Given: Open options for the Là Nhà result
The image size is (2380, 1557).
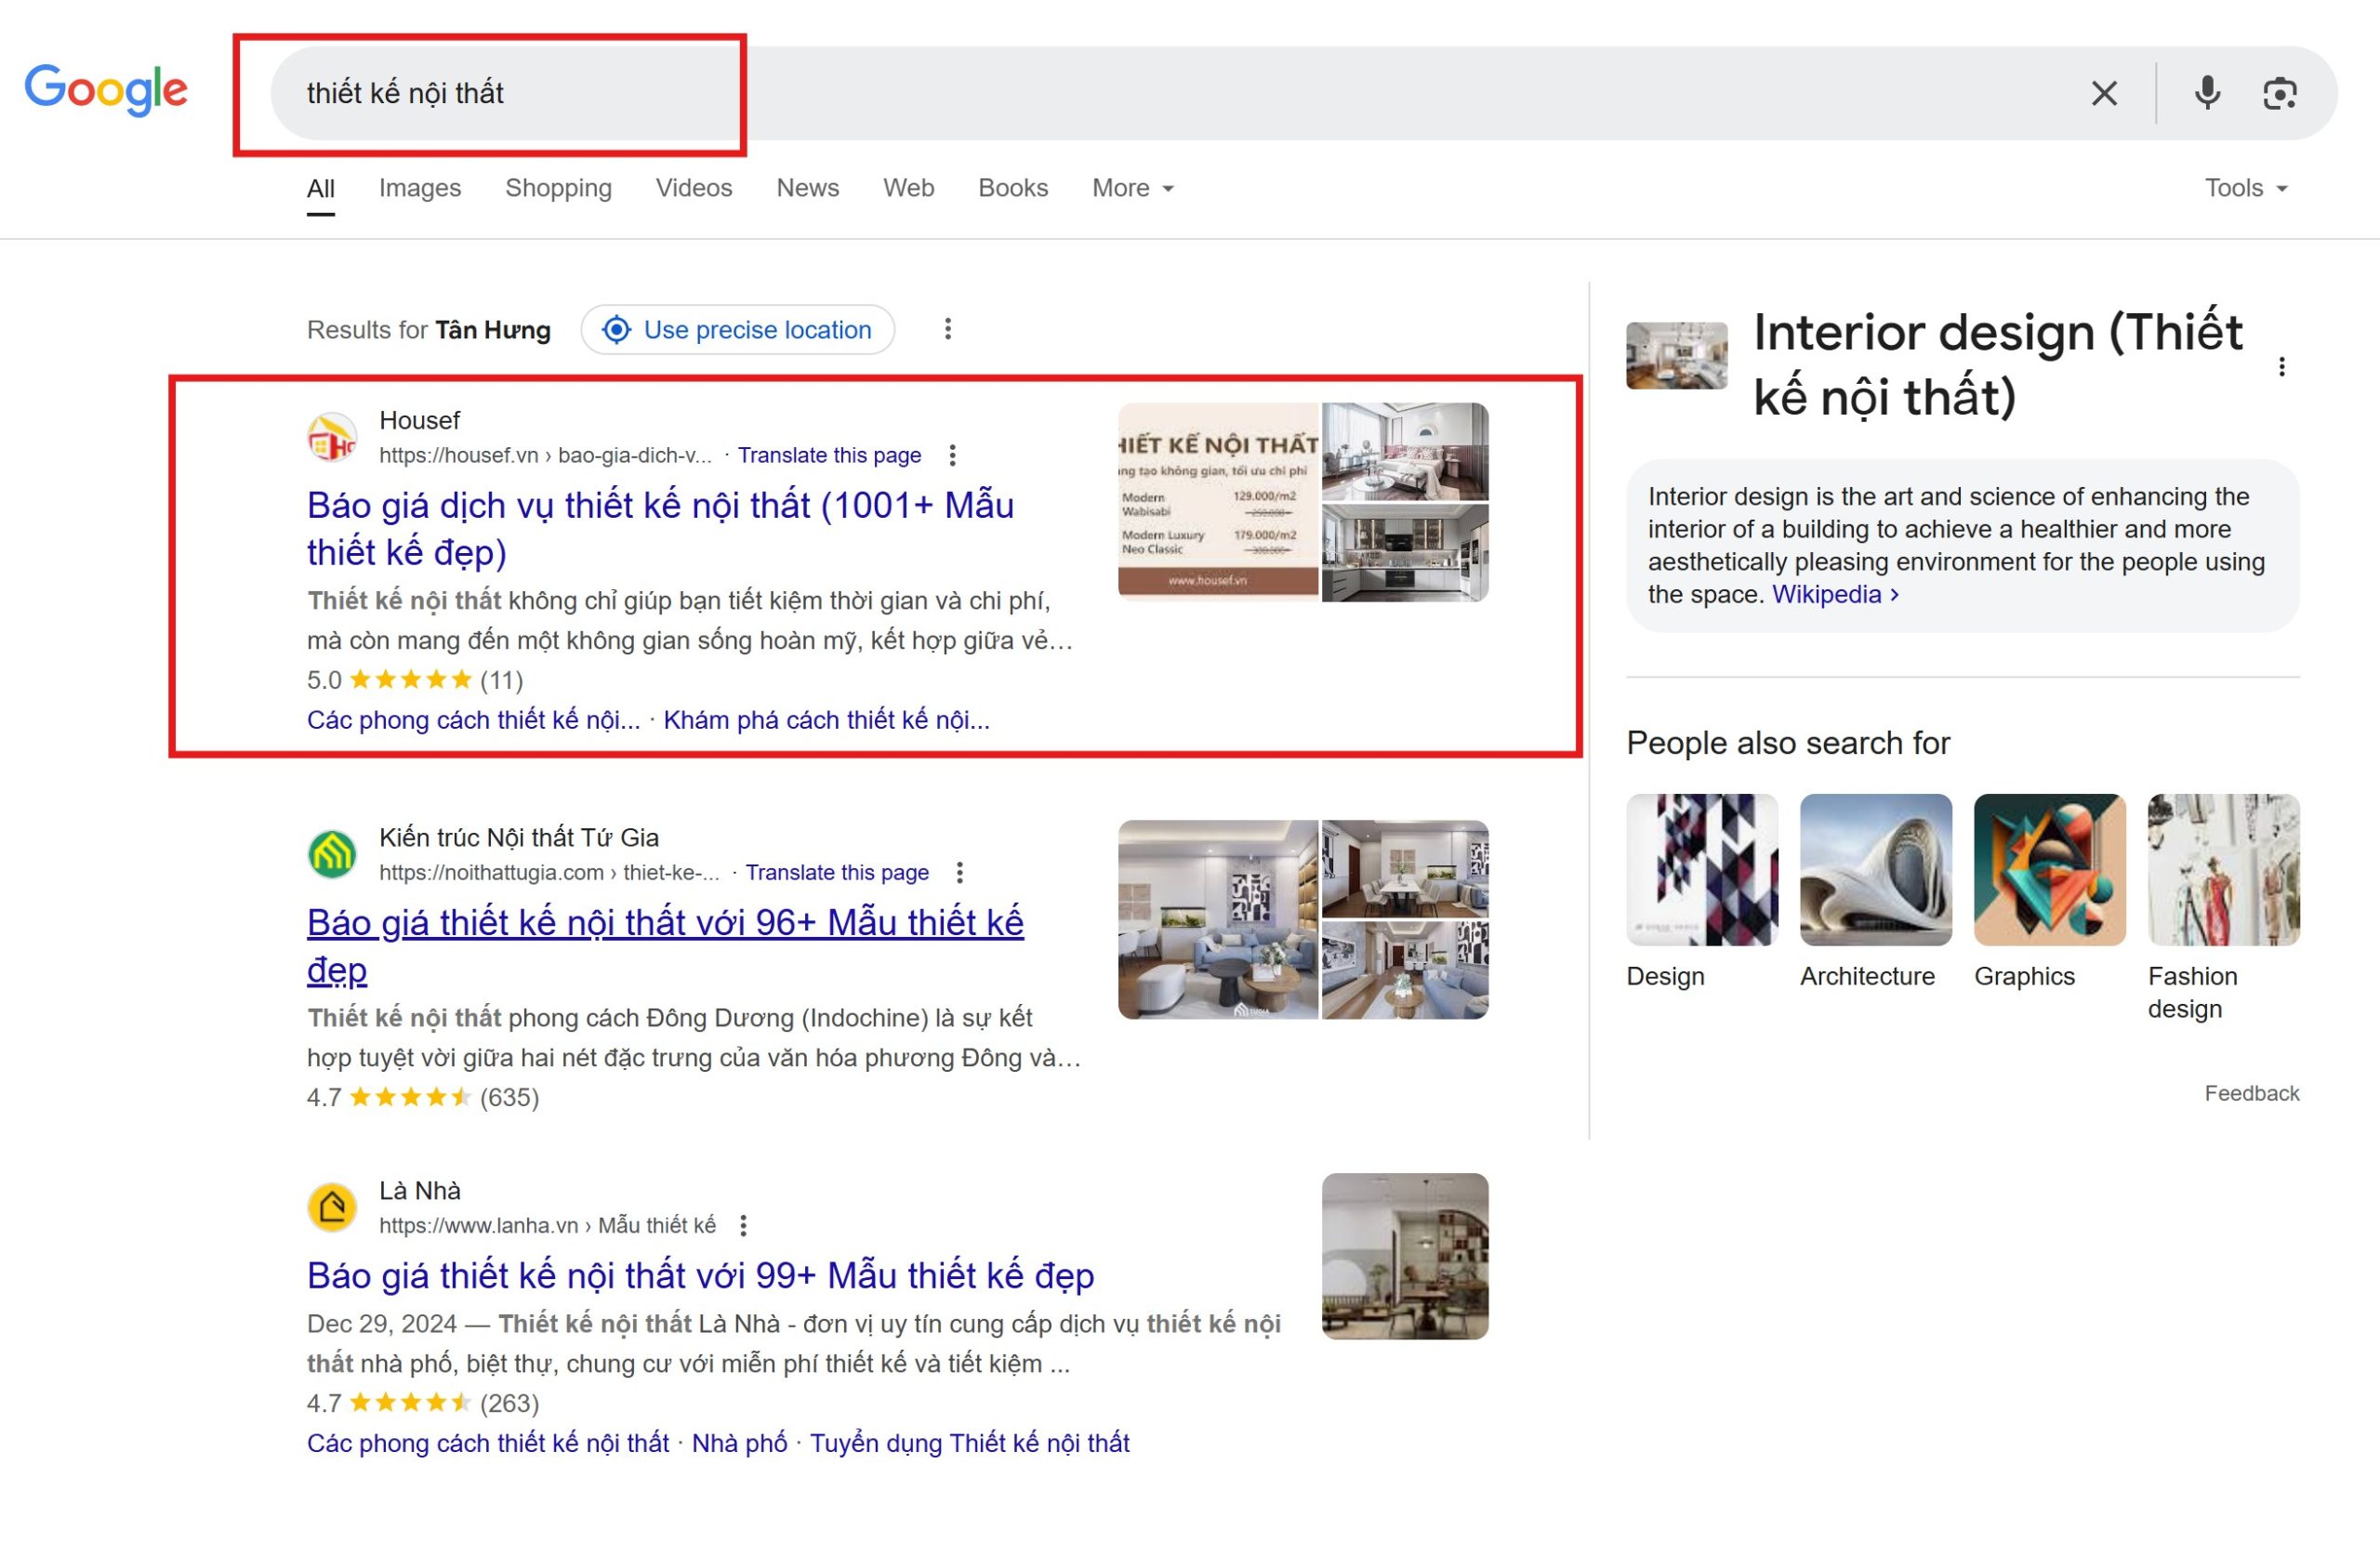Looking at the screenshot, I should [742, 1224].
